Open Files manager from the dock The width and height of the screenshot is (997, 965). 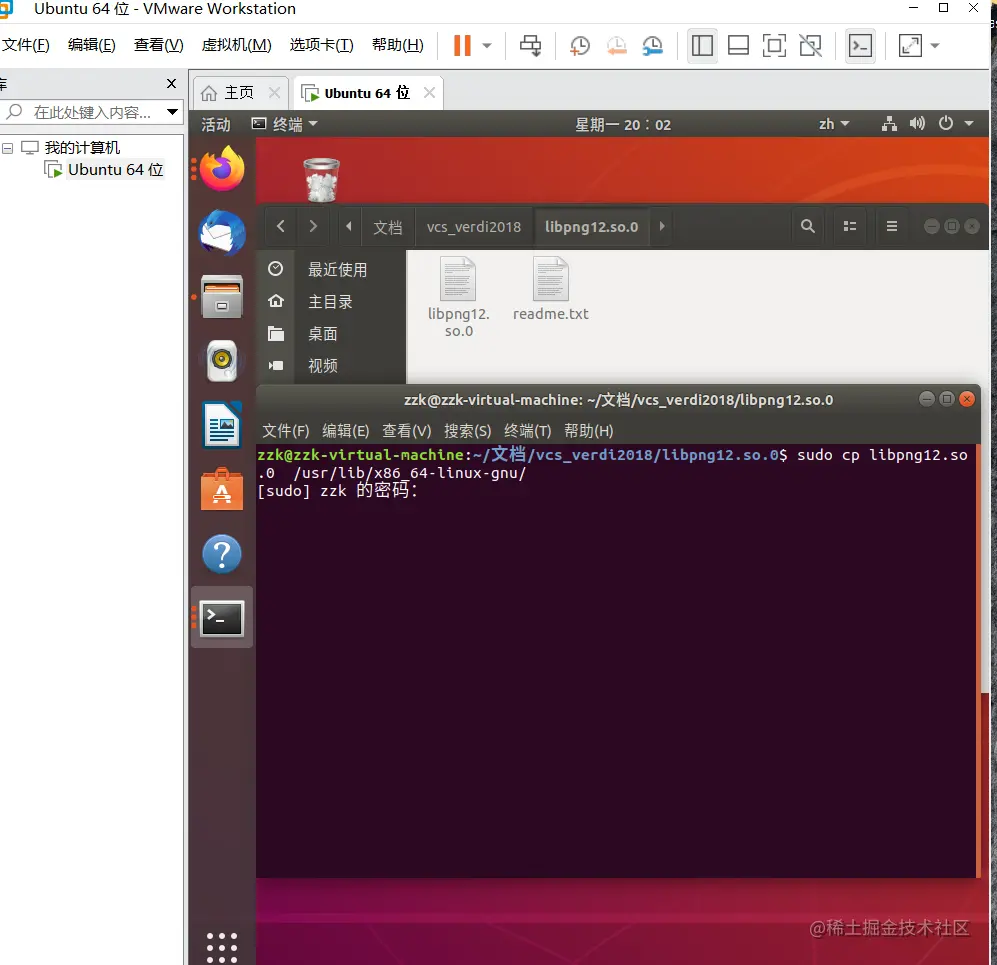tap(222, 297)
